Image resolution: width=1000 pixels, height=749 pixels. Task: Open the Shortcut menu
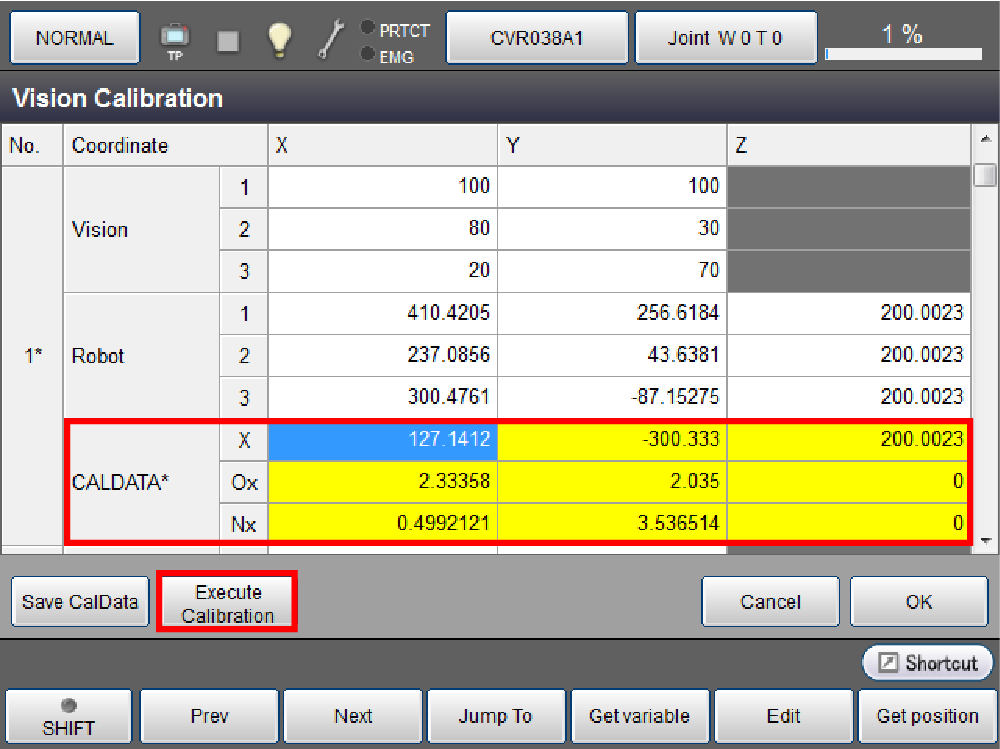927,663
